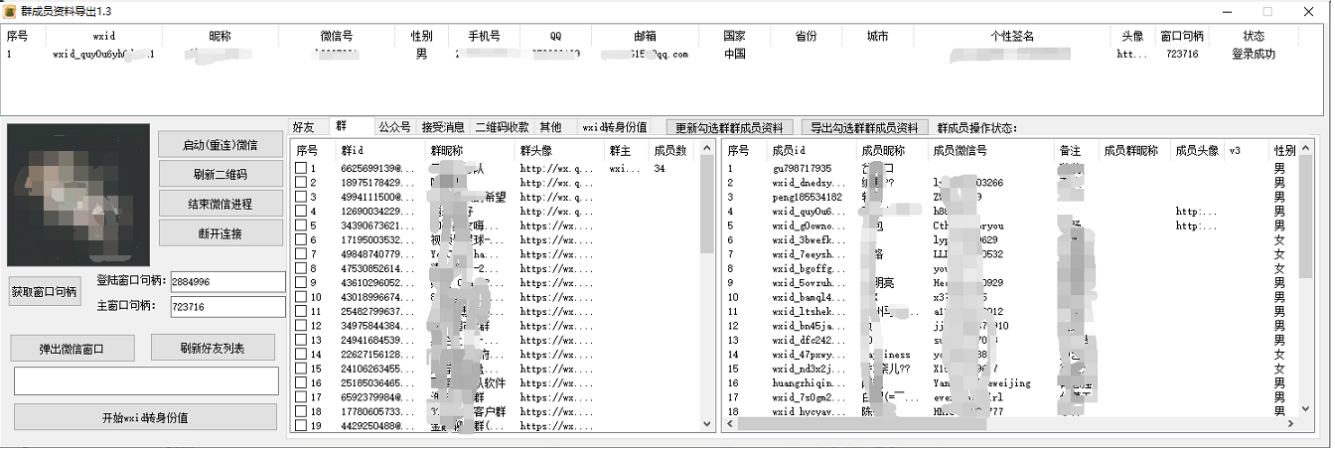Check the checkbox for group row 1
Viewport: 1335px width, 453px height.
(301, 169)
